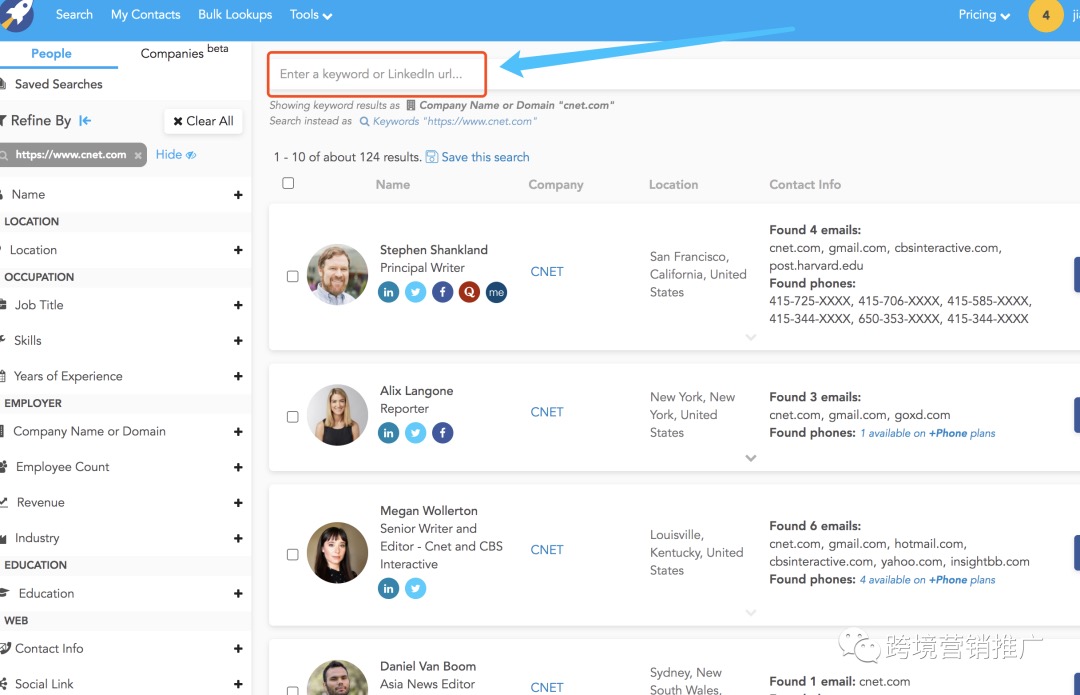The image size is (1080, 695).
Task: Open the name Stephen Shankland
Action: pyautogui.click(x=434, y=250)
